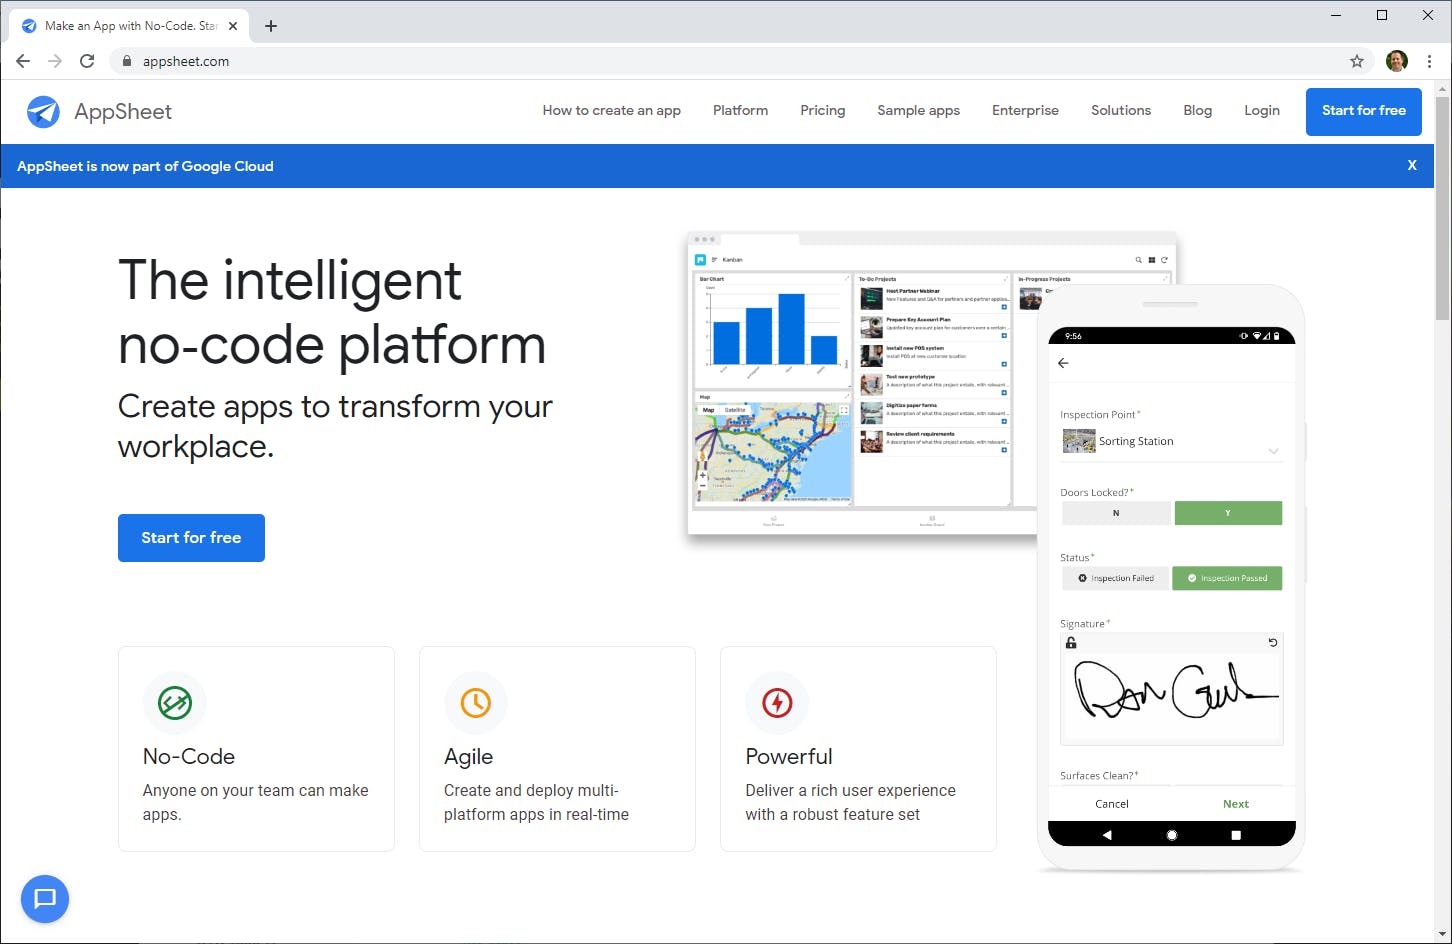Open the Sample apps navigation item
This screenshot has height=944, width=1452.
918,111
